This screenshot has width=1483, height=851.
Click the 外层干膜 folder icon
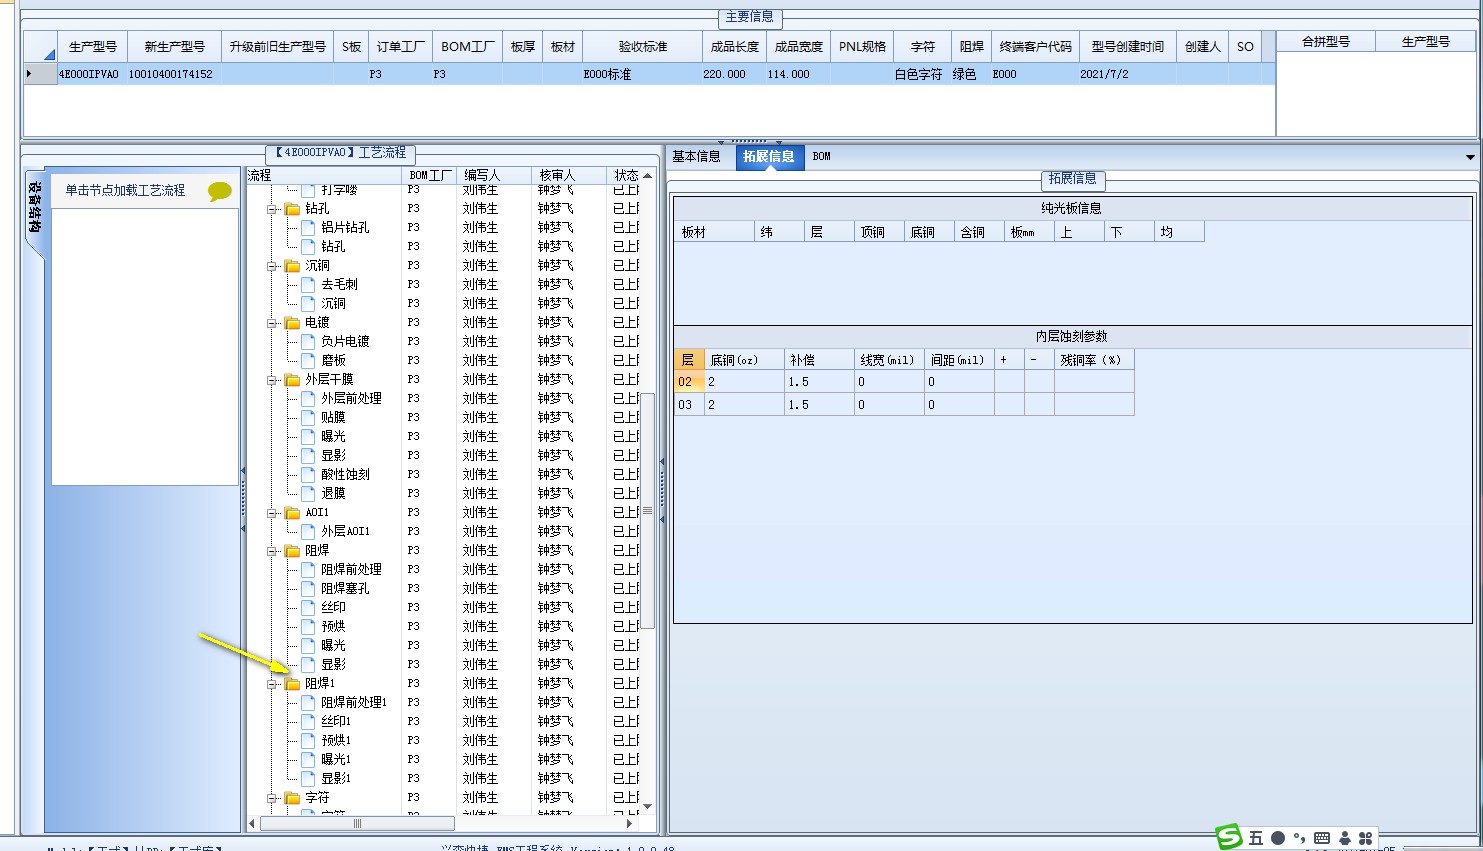(292, 380)
